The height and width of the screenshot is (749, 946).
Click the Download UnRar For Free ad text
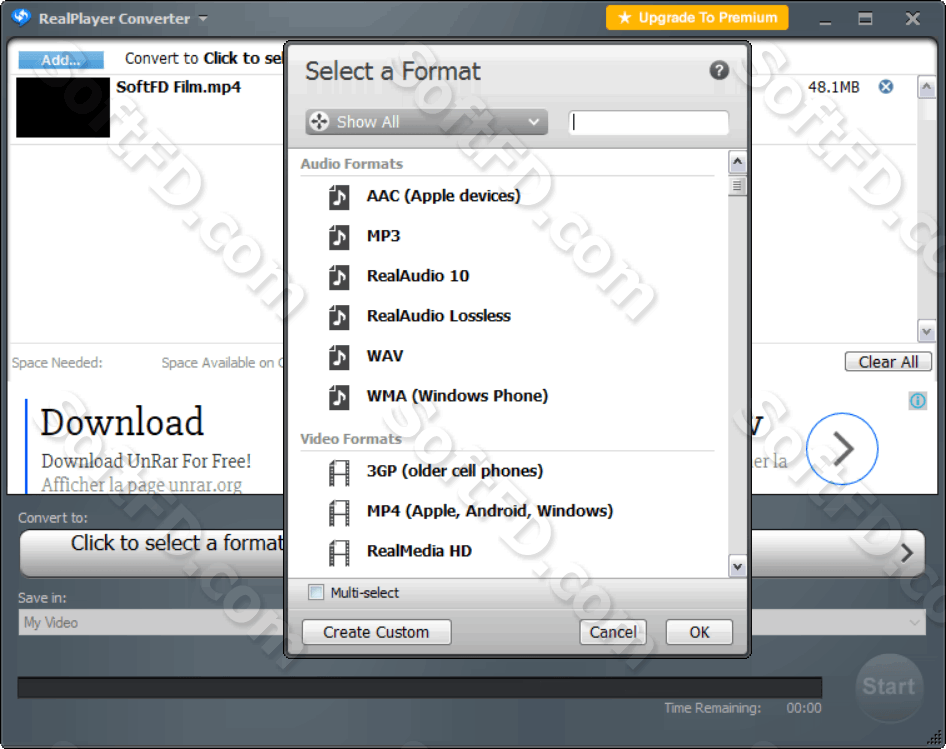coord(146,461)
